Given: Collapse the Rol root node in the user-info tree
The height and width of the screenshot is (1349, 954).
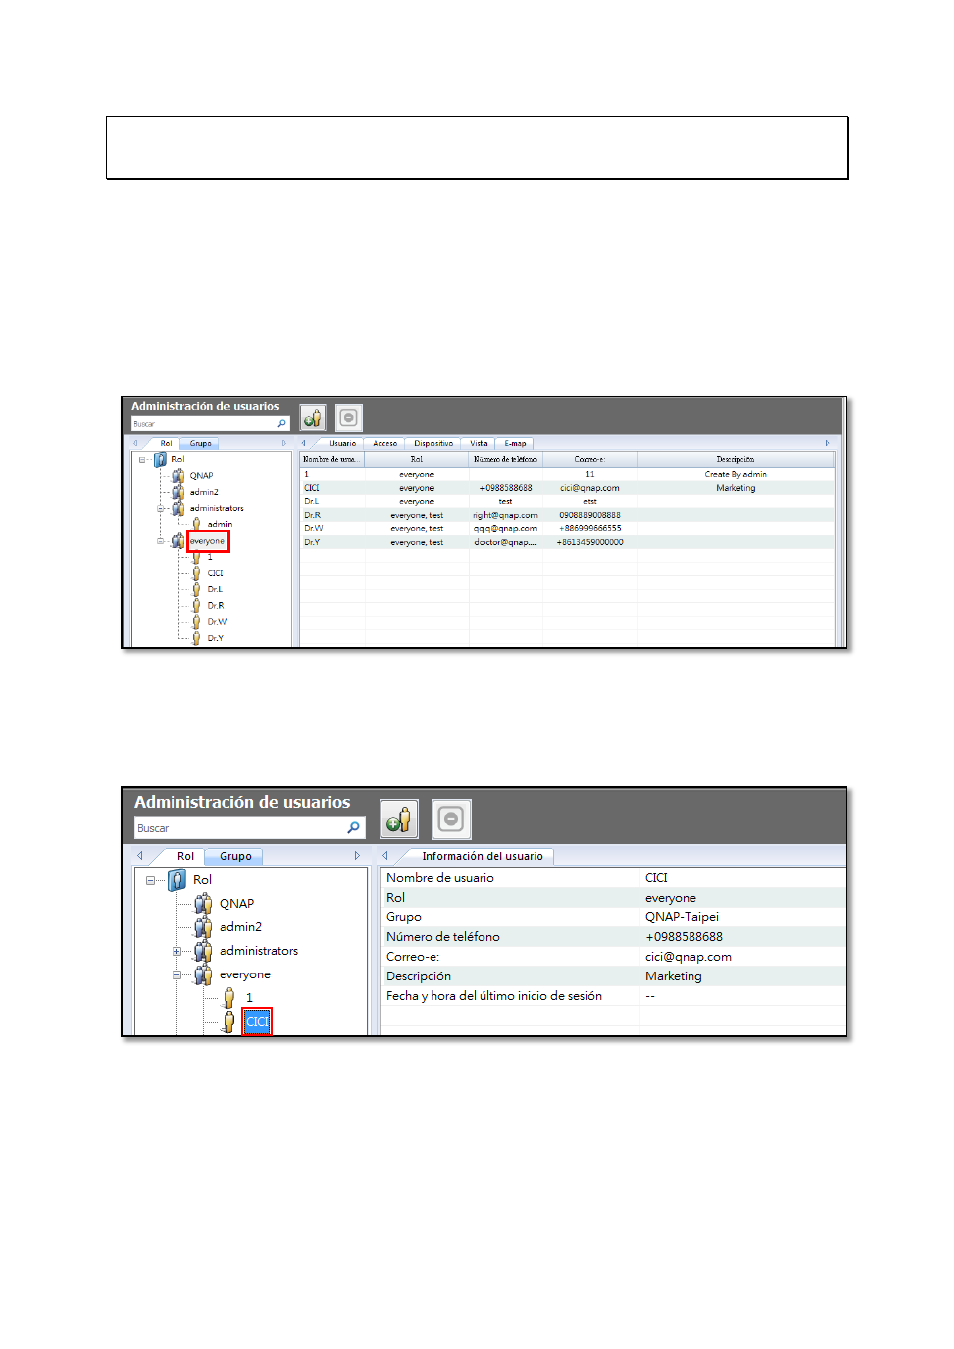Looking at the screenshot, I should click(x=151, y=881).
